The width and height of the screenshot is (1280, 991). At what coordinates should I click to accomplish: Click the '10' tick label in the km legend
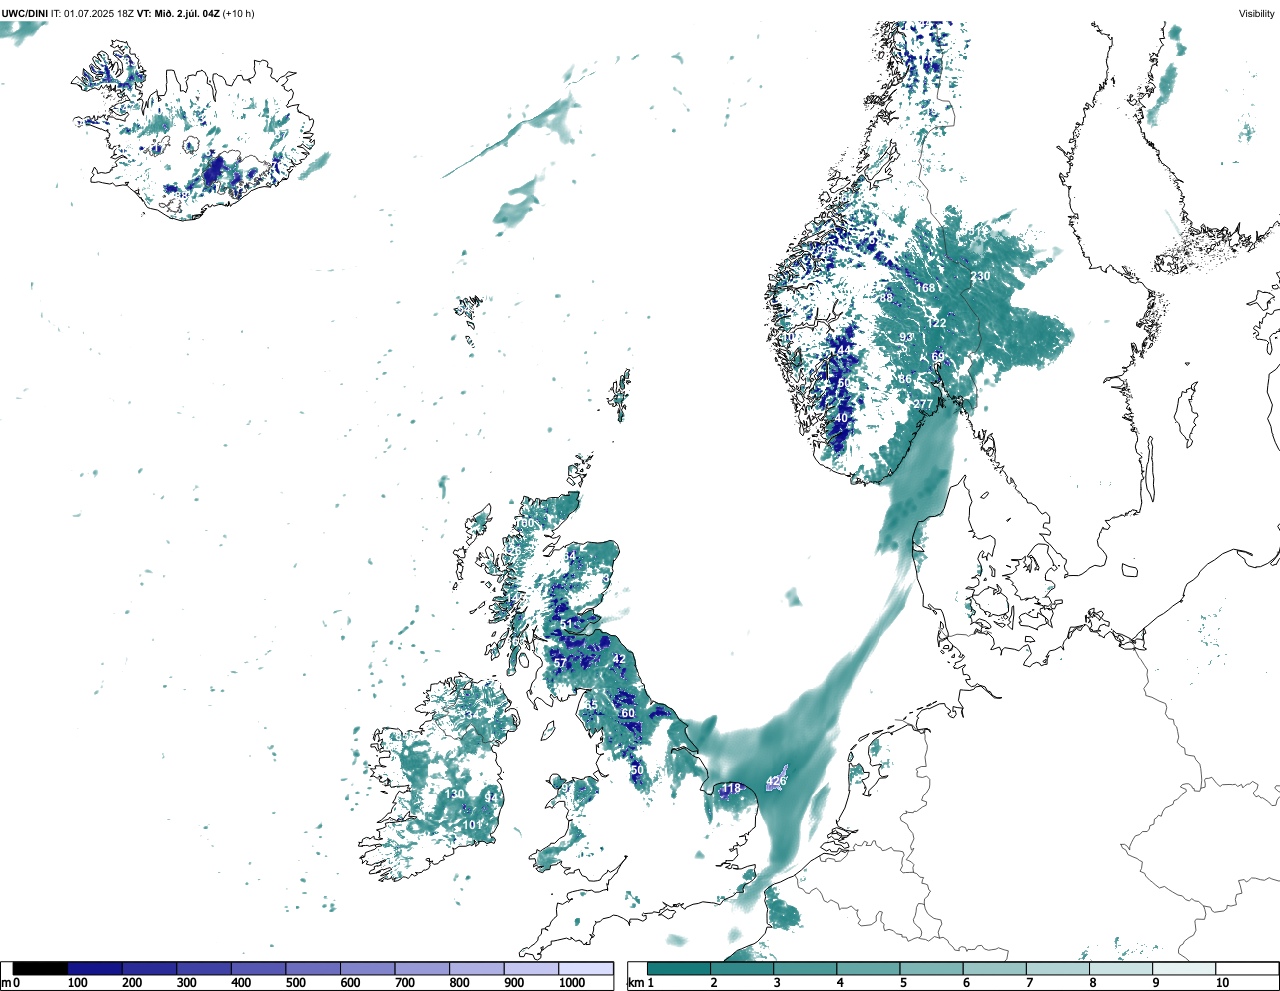point(1222,983)
